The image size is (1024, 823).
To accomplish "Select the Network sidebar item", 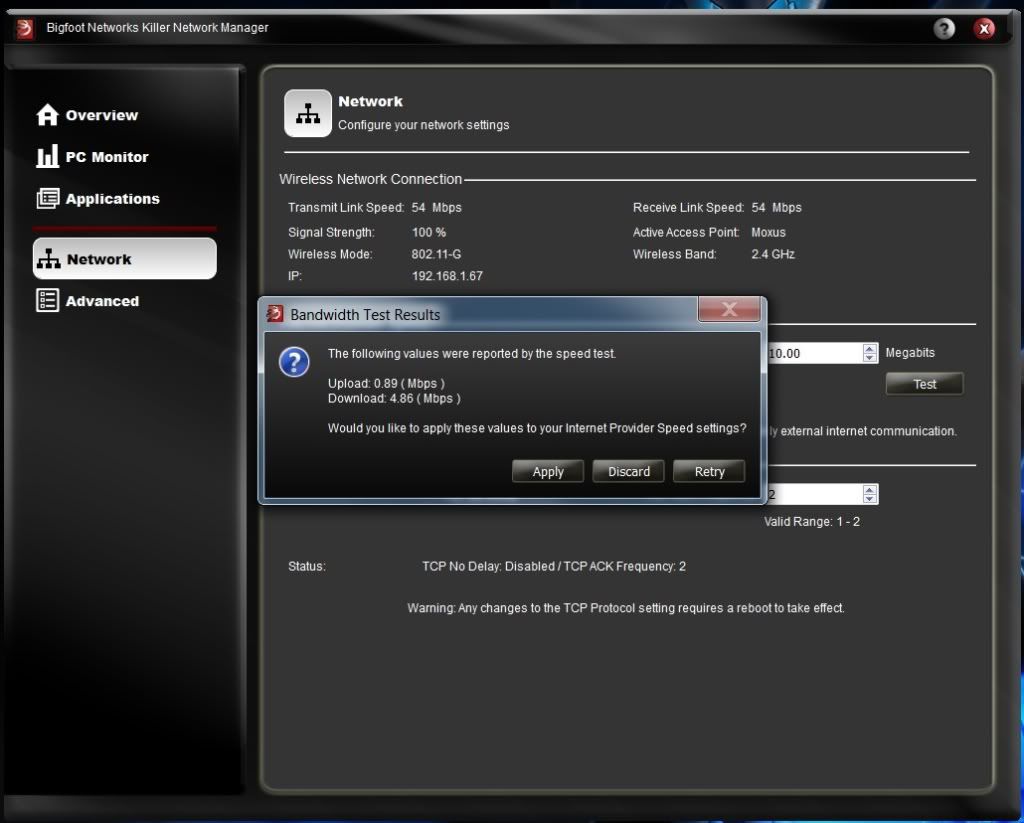I will tap(125, 259).
